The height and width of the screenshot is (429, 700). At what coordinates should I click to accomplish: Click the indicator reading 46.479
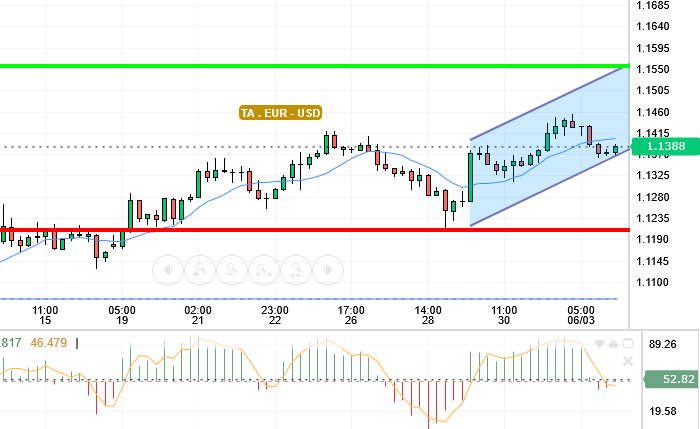tap(49, 343)
